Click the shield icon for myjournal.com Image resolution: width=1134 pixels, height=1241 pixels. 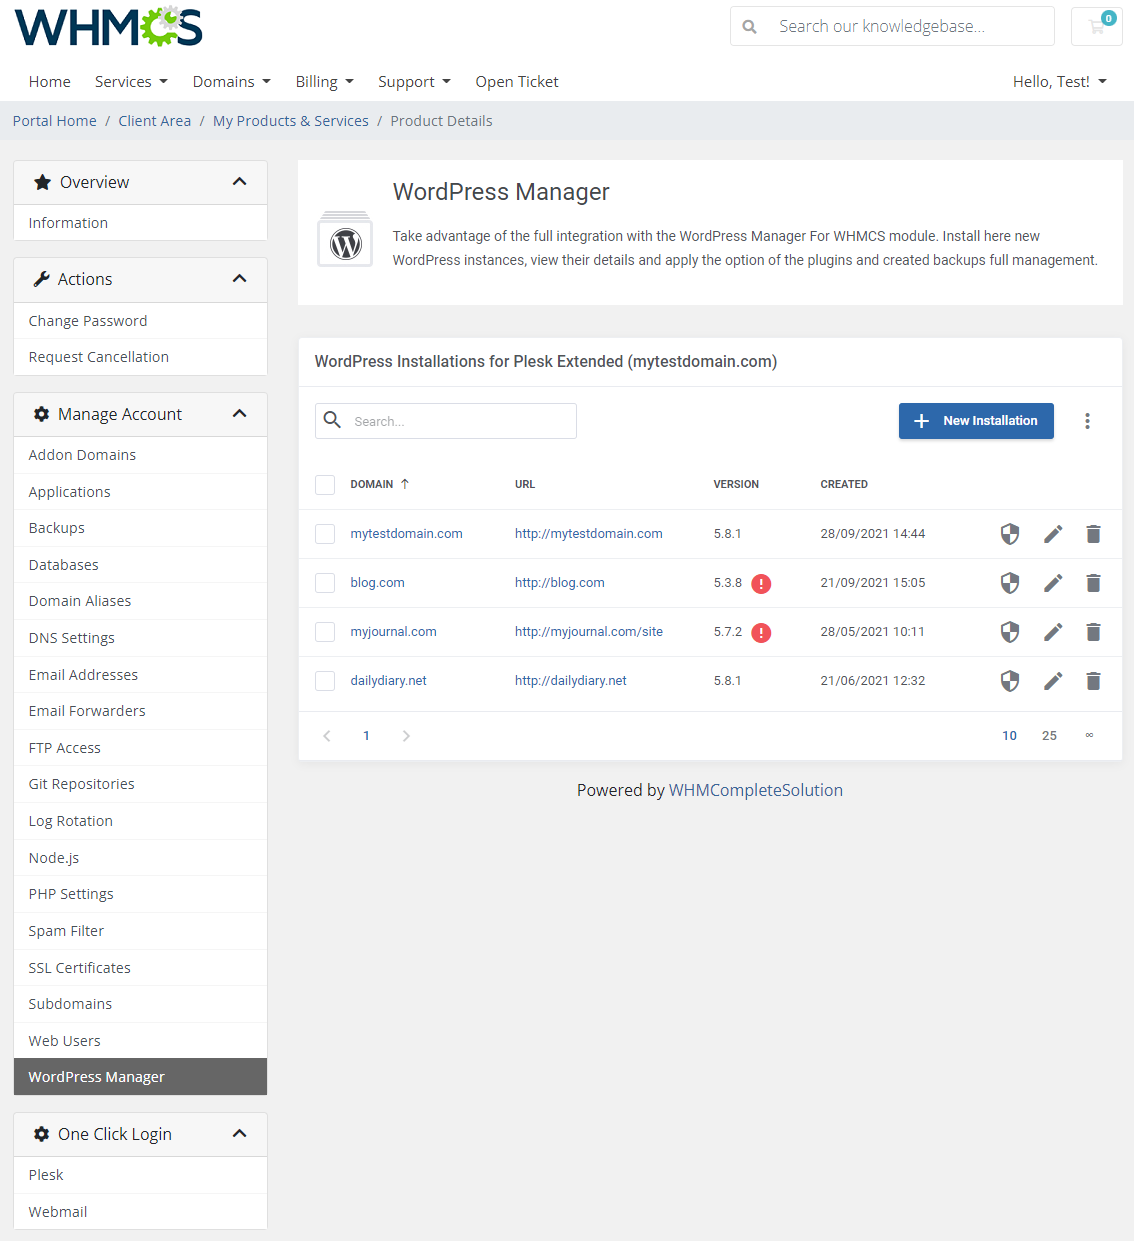pos(1010,632)
